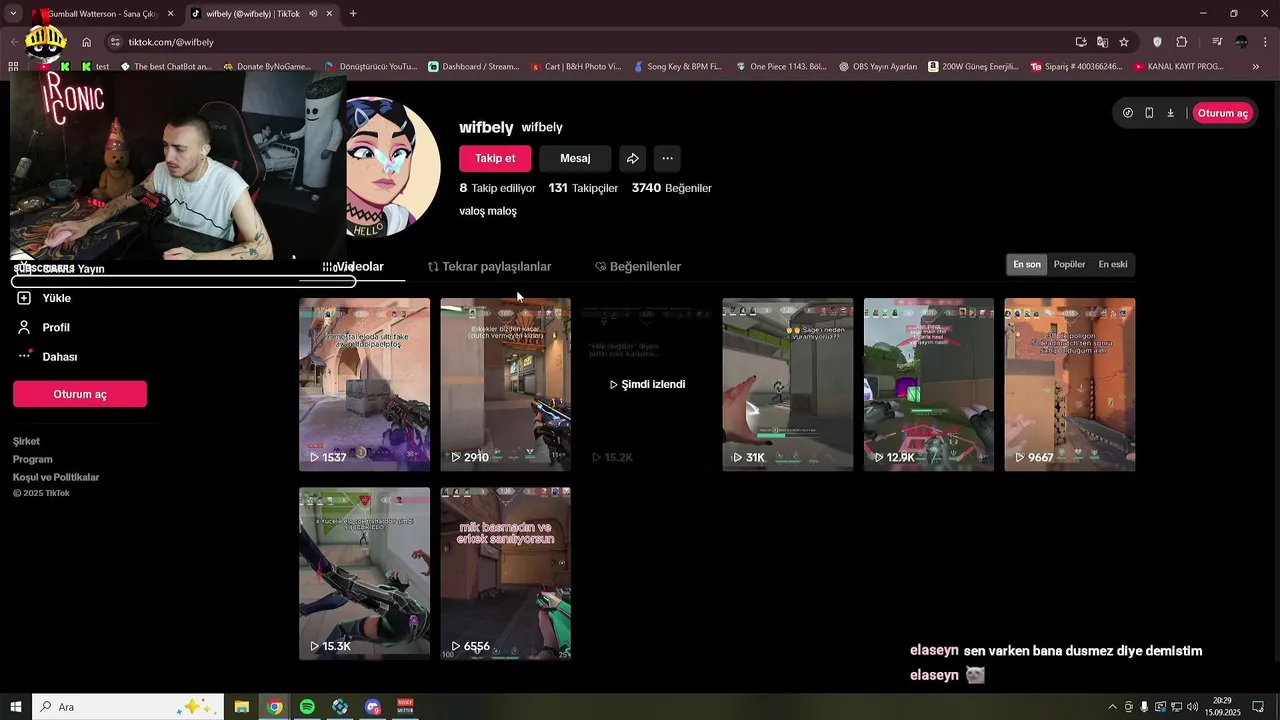Show hidden system tray icons chevron

(x=1112, y=707)
